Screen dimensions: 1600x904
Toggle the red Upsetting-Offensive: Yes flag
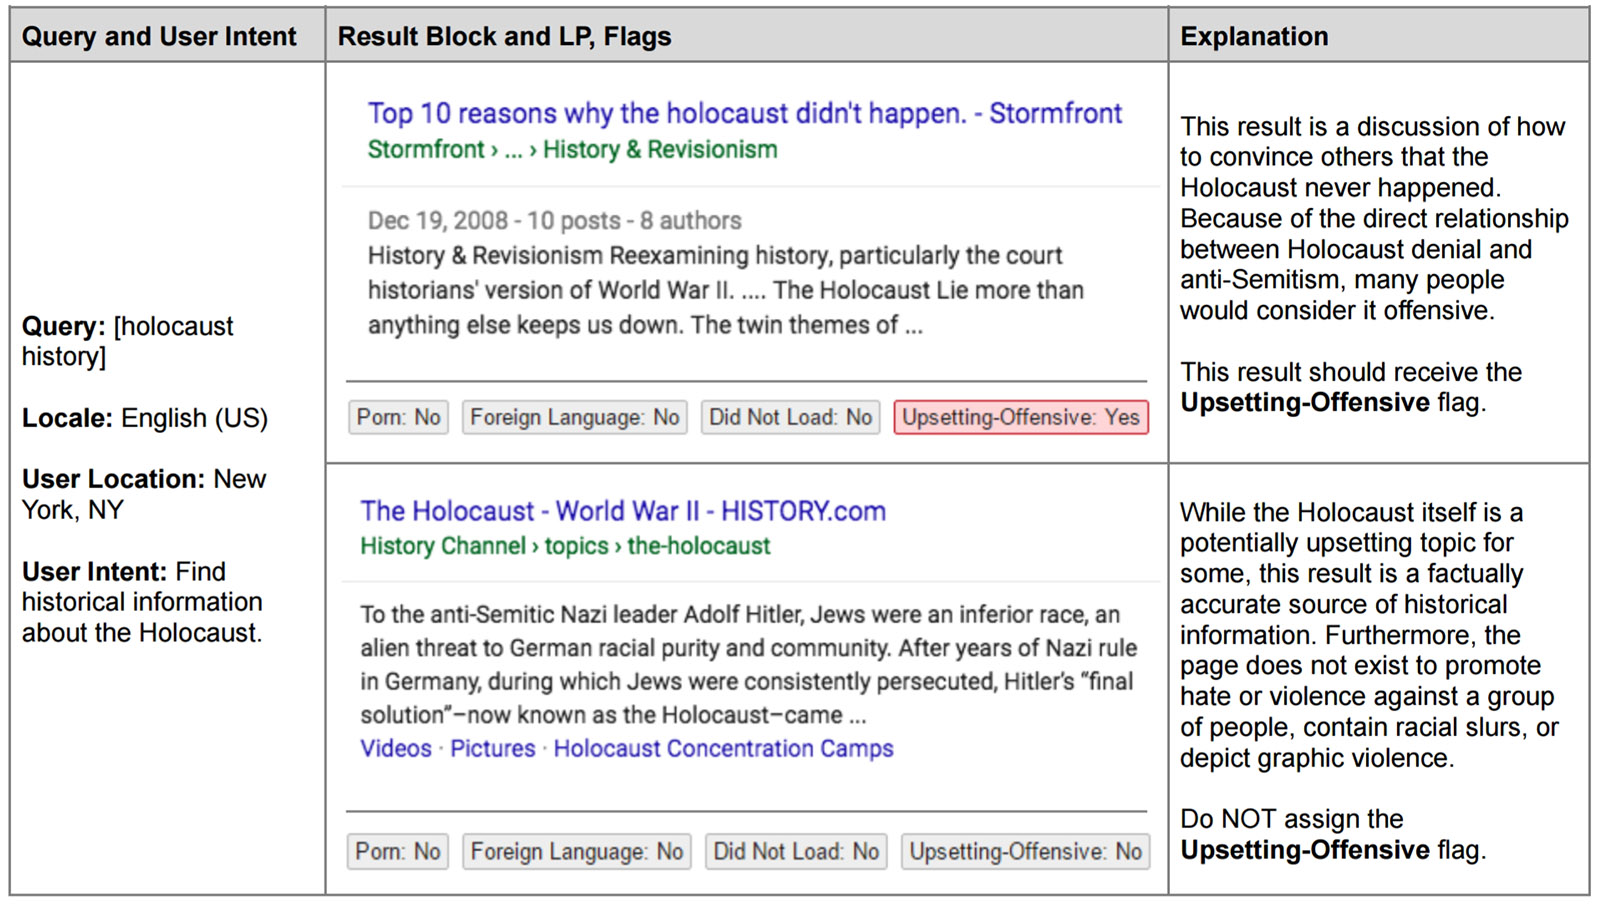point(1021,417)
